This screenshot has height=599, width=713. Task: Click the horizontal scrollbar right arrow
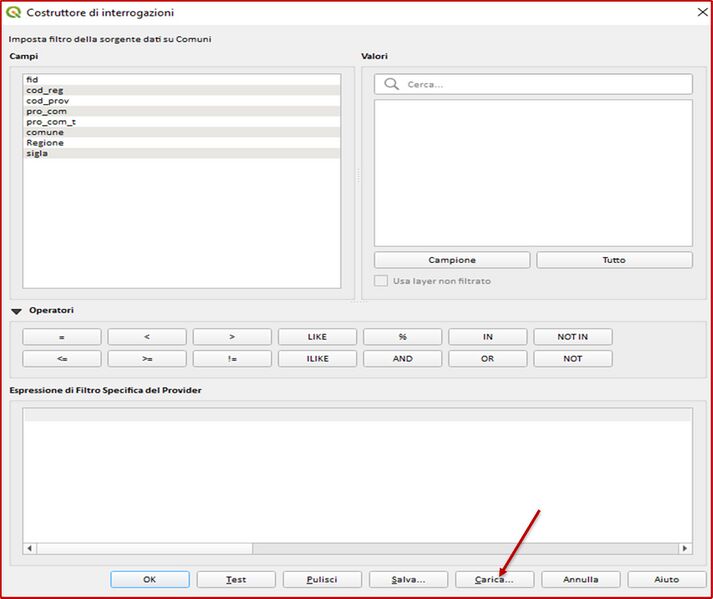(685, 548)
